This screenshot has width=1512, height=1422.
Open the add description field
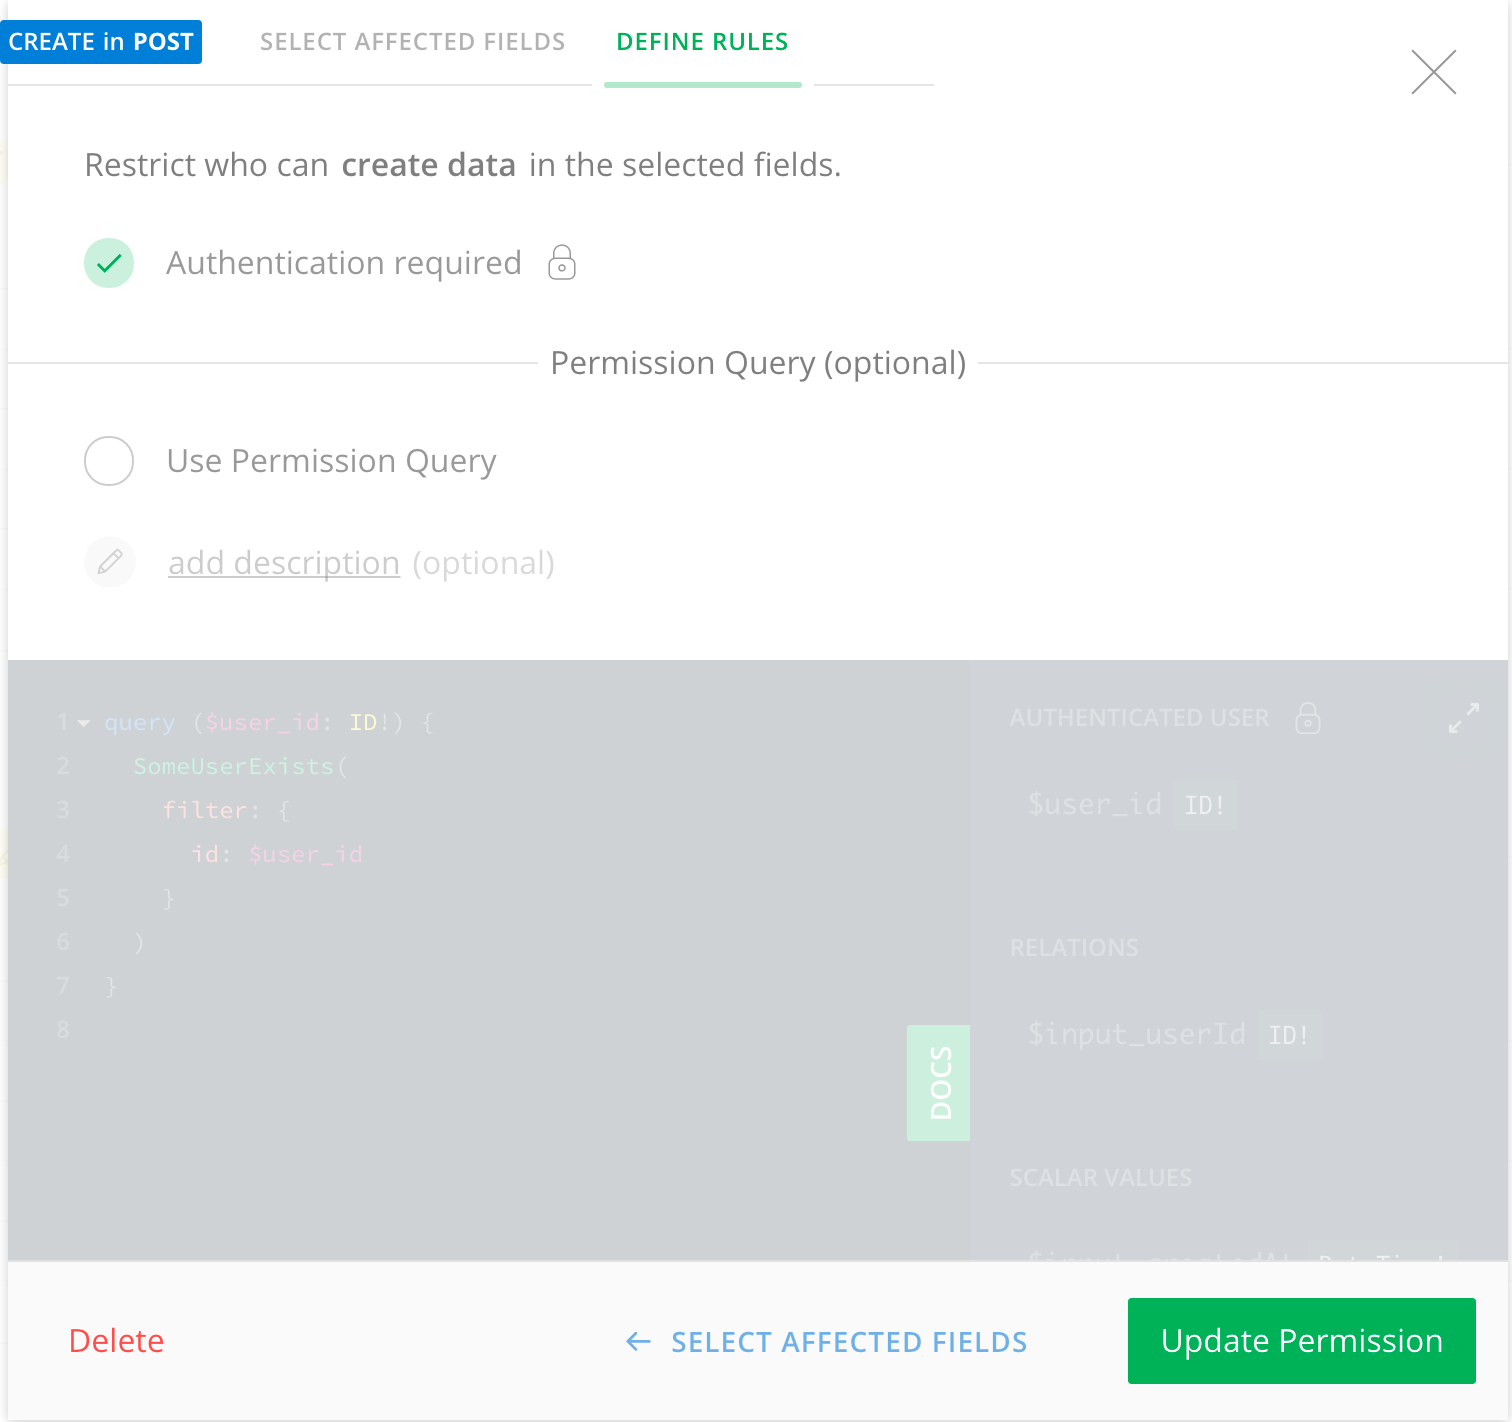283,562
